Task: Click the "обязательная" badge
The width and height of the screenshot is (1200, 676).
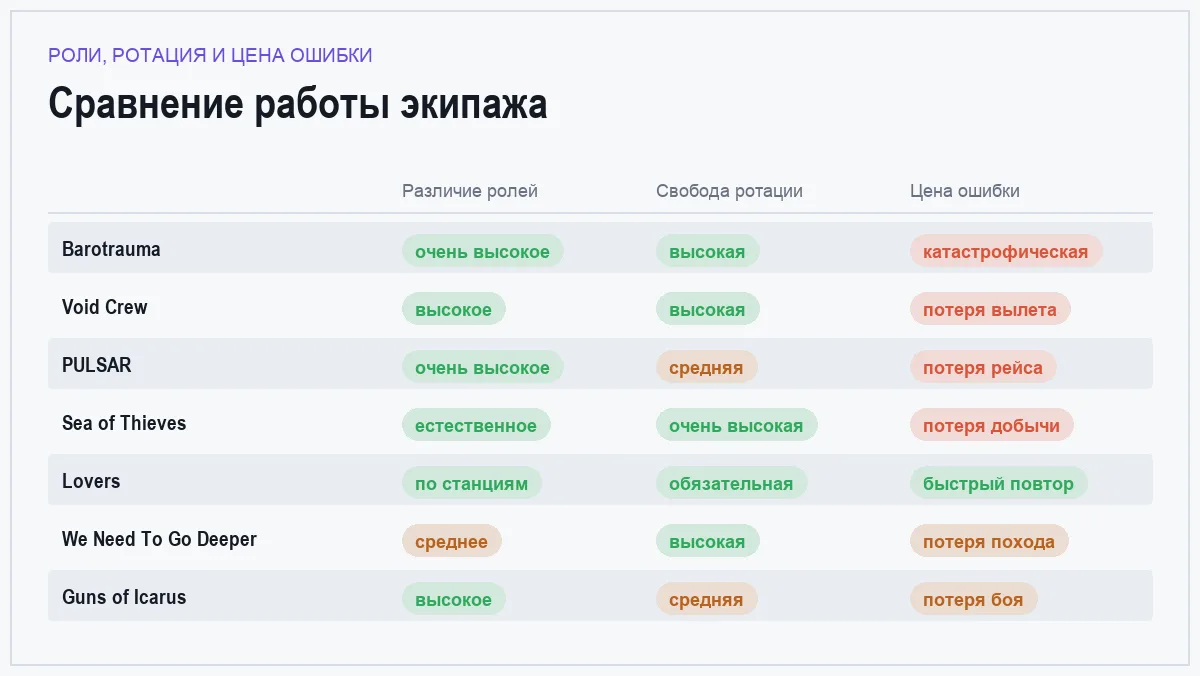Action: coord(732,483)
